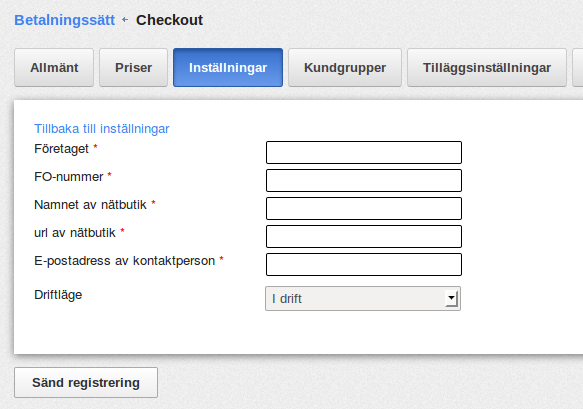Submit with the Sänd registrering button
This screenshot has width=583, height=409.
[86, 383]
